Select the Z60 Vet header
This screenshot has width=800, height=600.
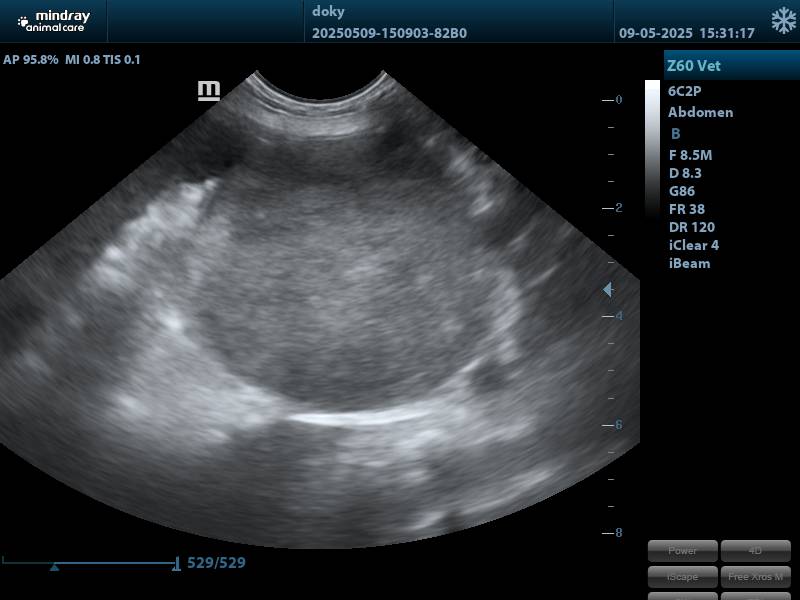pyautogui.click(x=694, y=66)
